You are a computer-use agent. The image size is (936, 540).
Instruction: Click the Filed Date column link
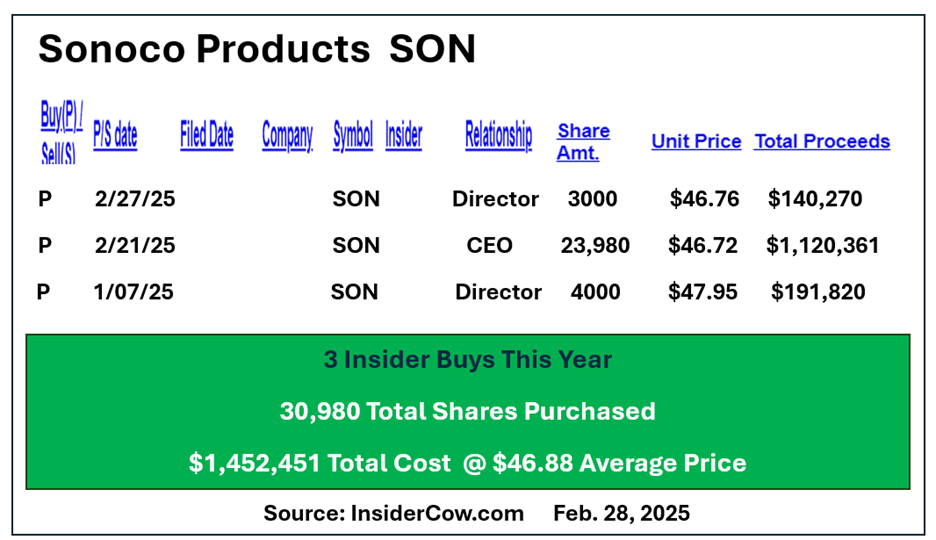click(207, 135)
